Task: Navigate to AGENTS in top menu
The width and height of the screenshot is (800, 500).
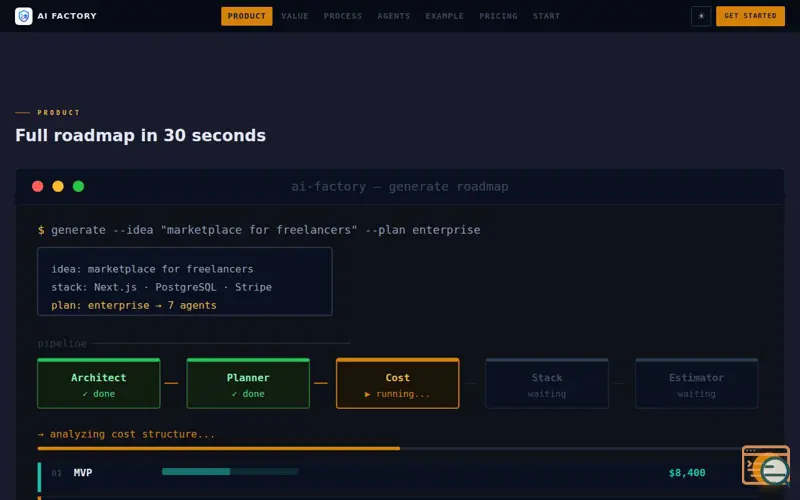Action: (x=393, y=16)
